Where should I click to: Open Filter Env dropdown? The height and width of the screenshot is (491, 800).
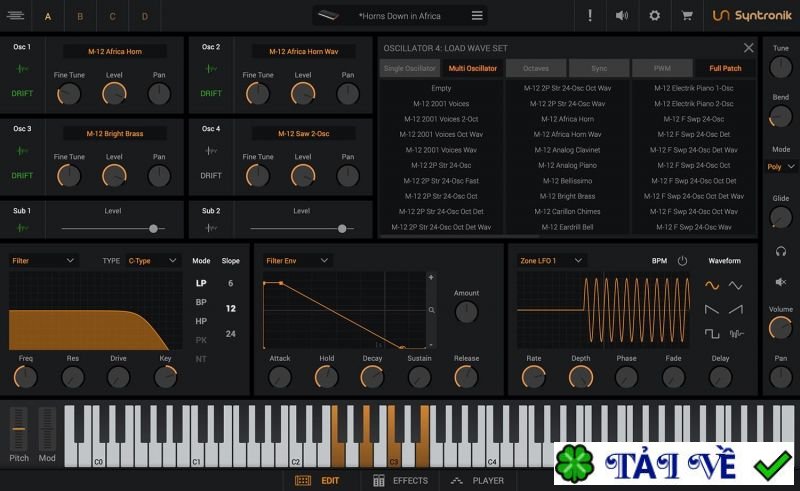pos(296,261)
